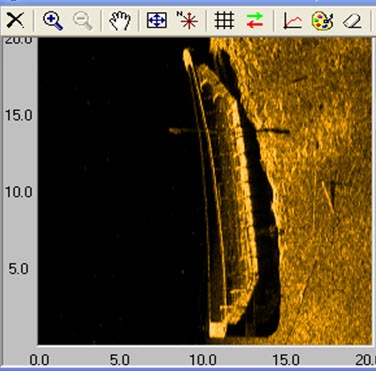Viewport: 376px width, 371px height.
Task: Click the green and red swap arrows icon
Action: tap(255, 20)
